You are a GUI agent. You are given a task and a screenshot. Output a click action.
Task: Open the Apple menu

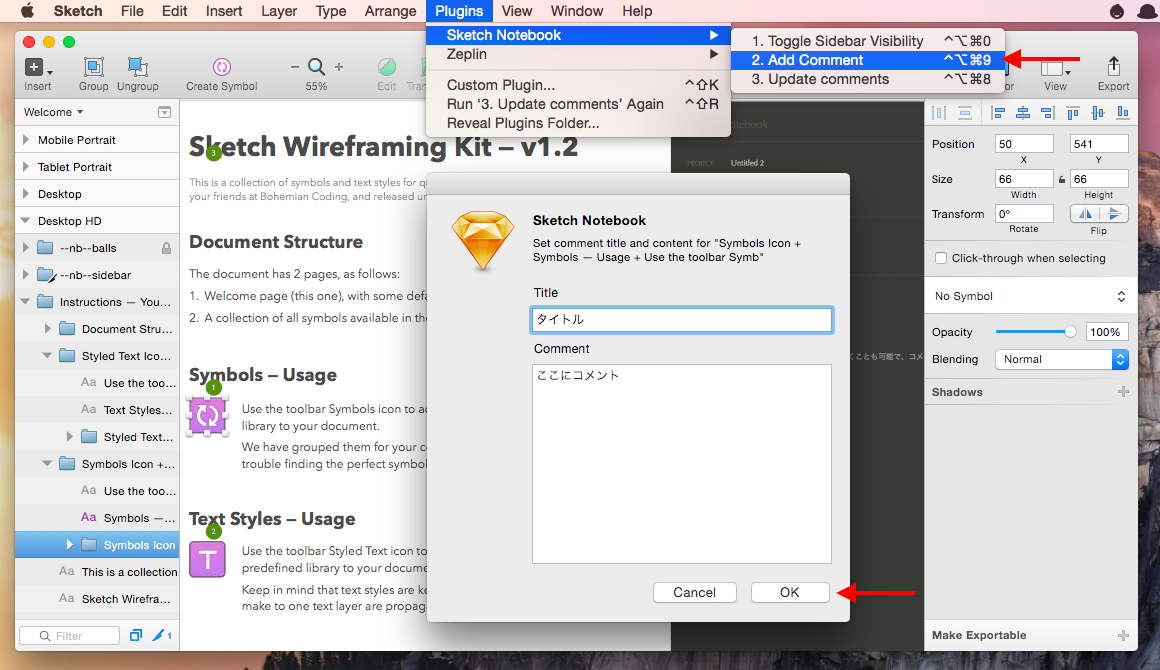tap(27, 11)
